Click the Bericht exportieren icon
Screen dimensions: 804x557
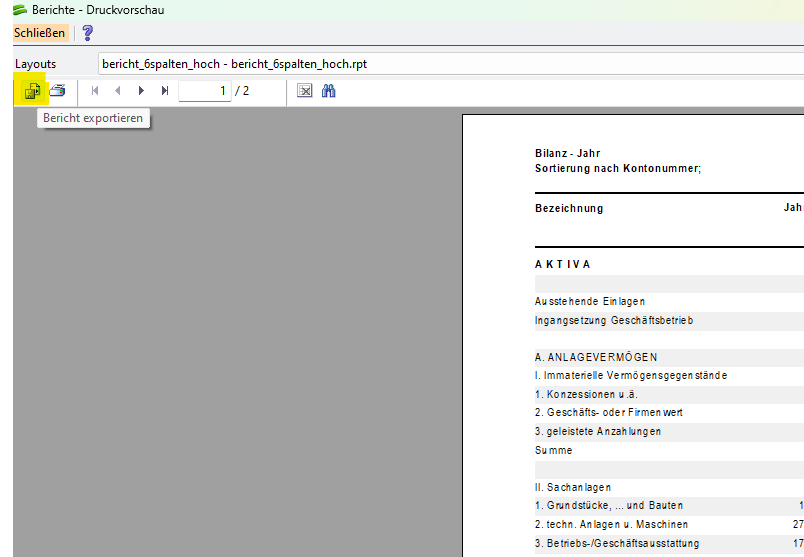pyautogui.click(x=31, y=91)
